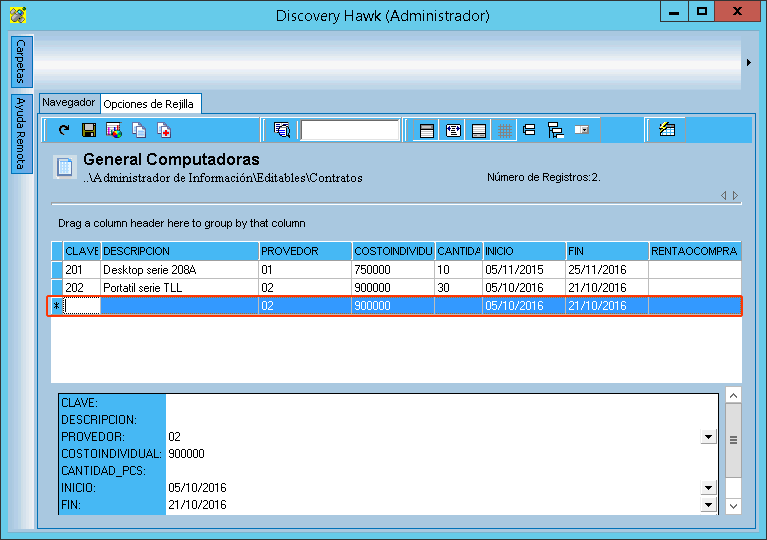Toggle the grid lines icon

tap(504, 131)
